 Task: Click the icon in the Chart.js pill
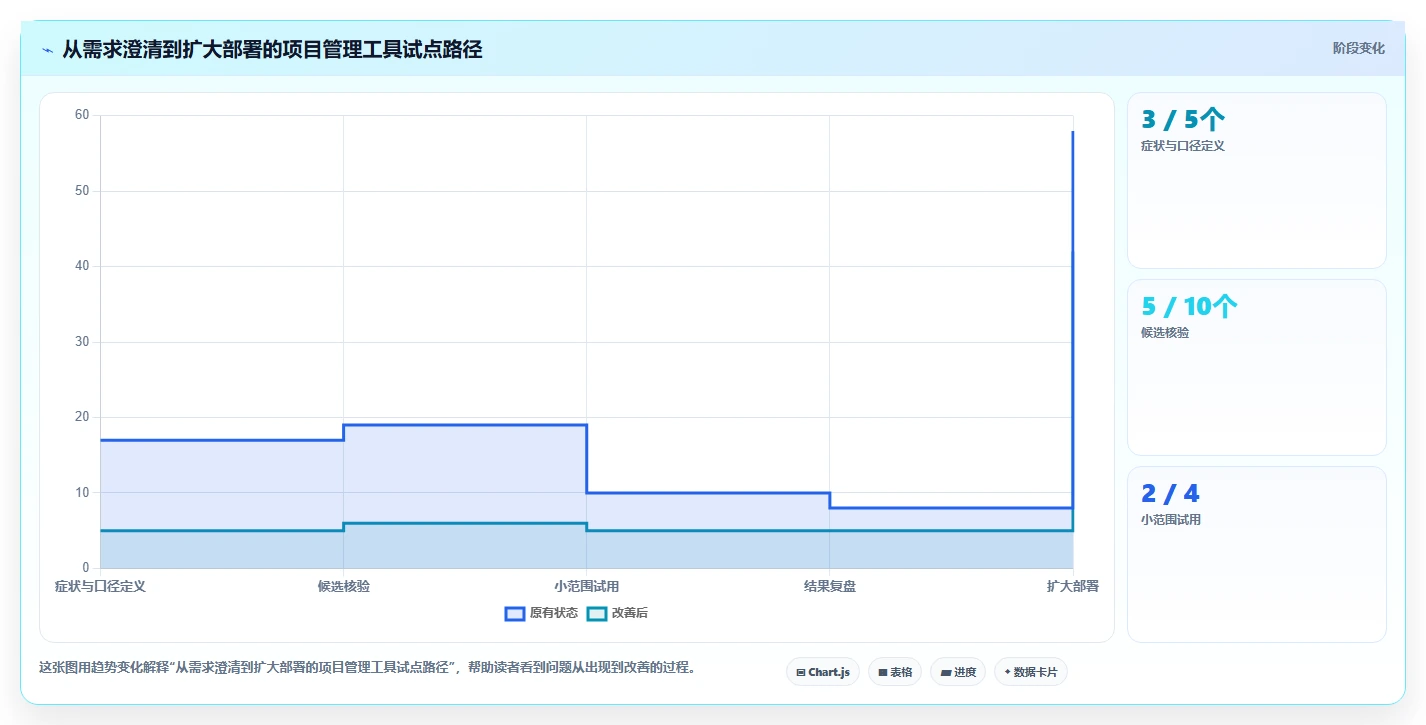[801, 673]
